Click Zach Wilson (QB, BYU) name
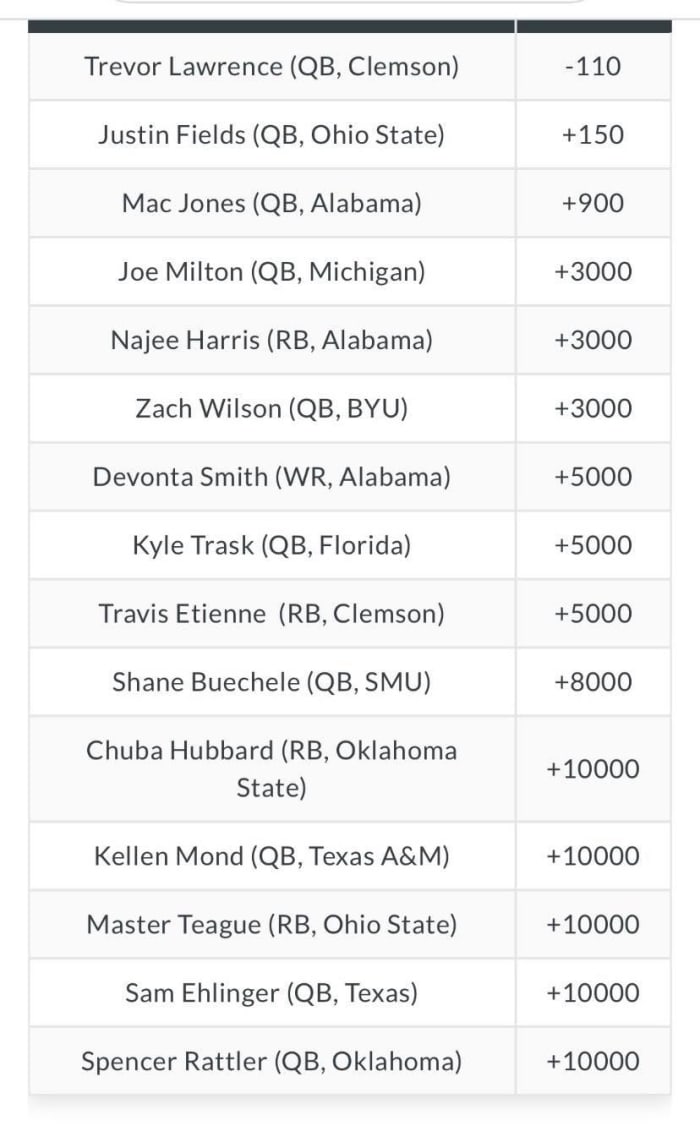This screenshot has height=1137, width=700. (272, 409)
